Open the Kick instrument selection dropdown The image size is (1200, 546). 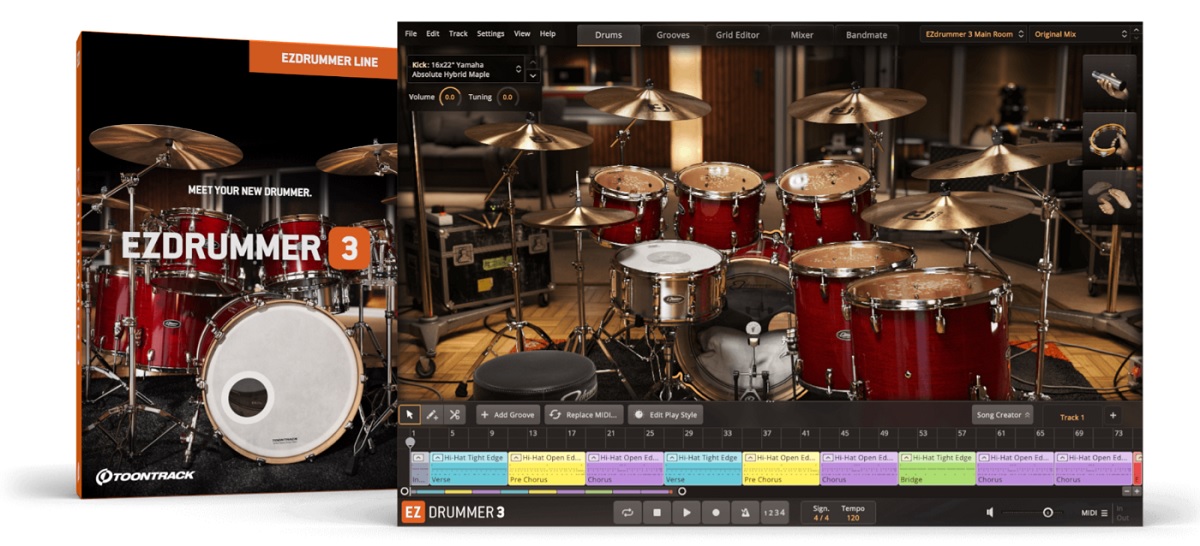coord(466,69)
